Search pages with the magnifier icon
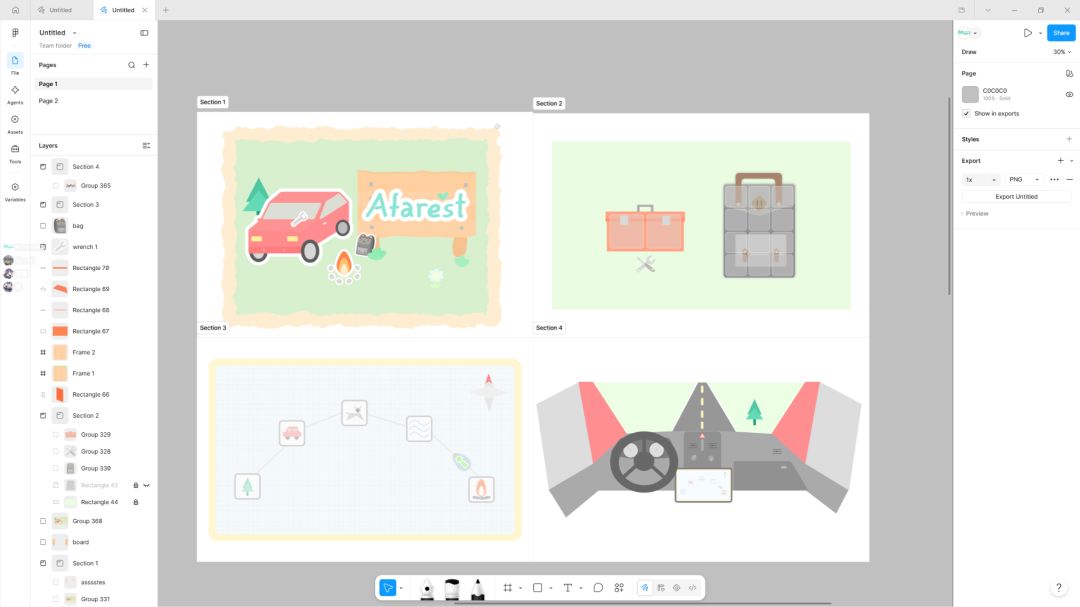Screen dimensions: 1080x607 coord(132,65)
